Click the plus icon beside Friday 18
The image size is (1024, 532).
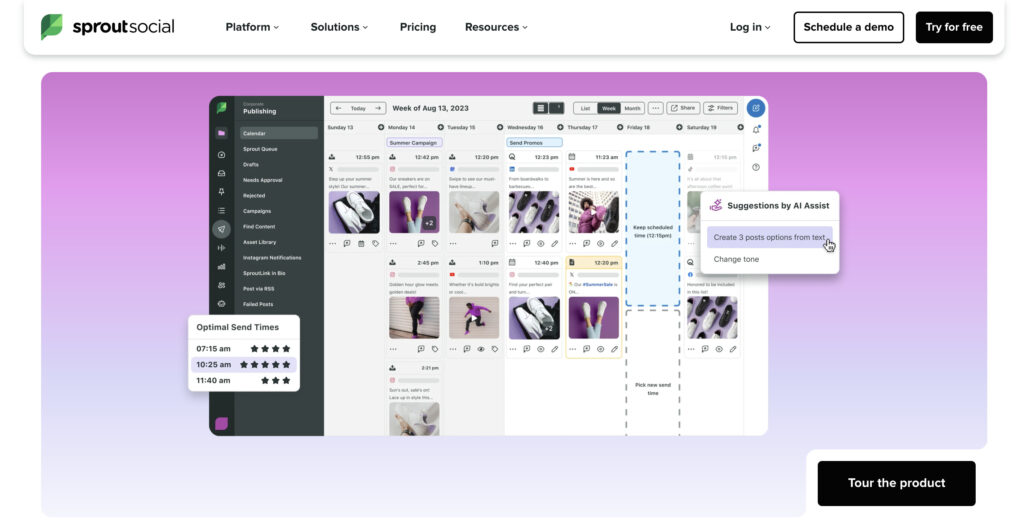tap(679, 127)
